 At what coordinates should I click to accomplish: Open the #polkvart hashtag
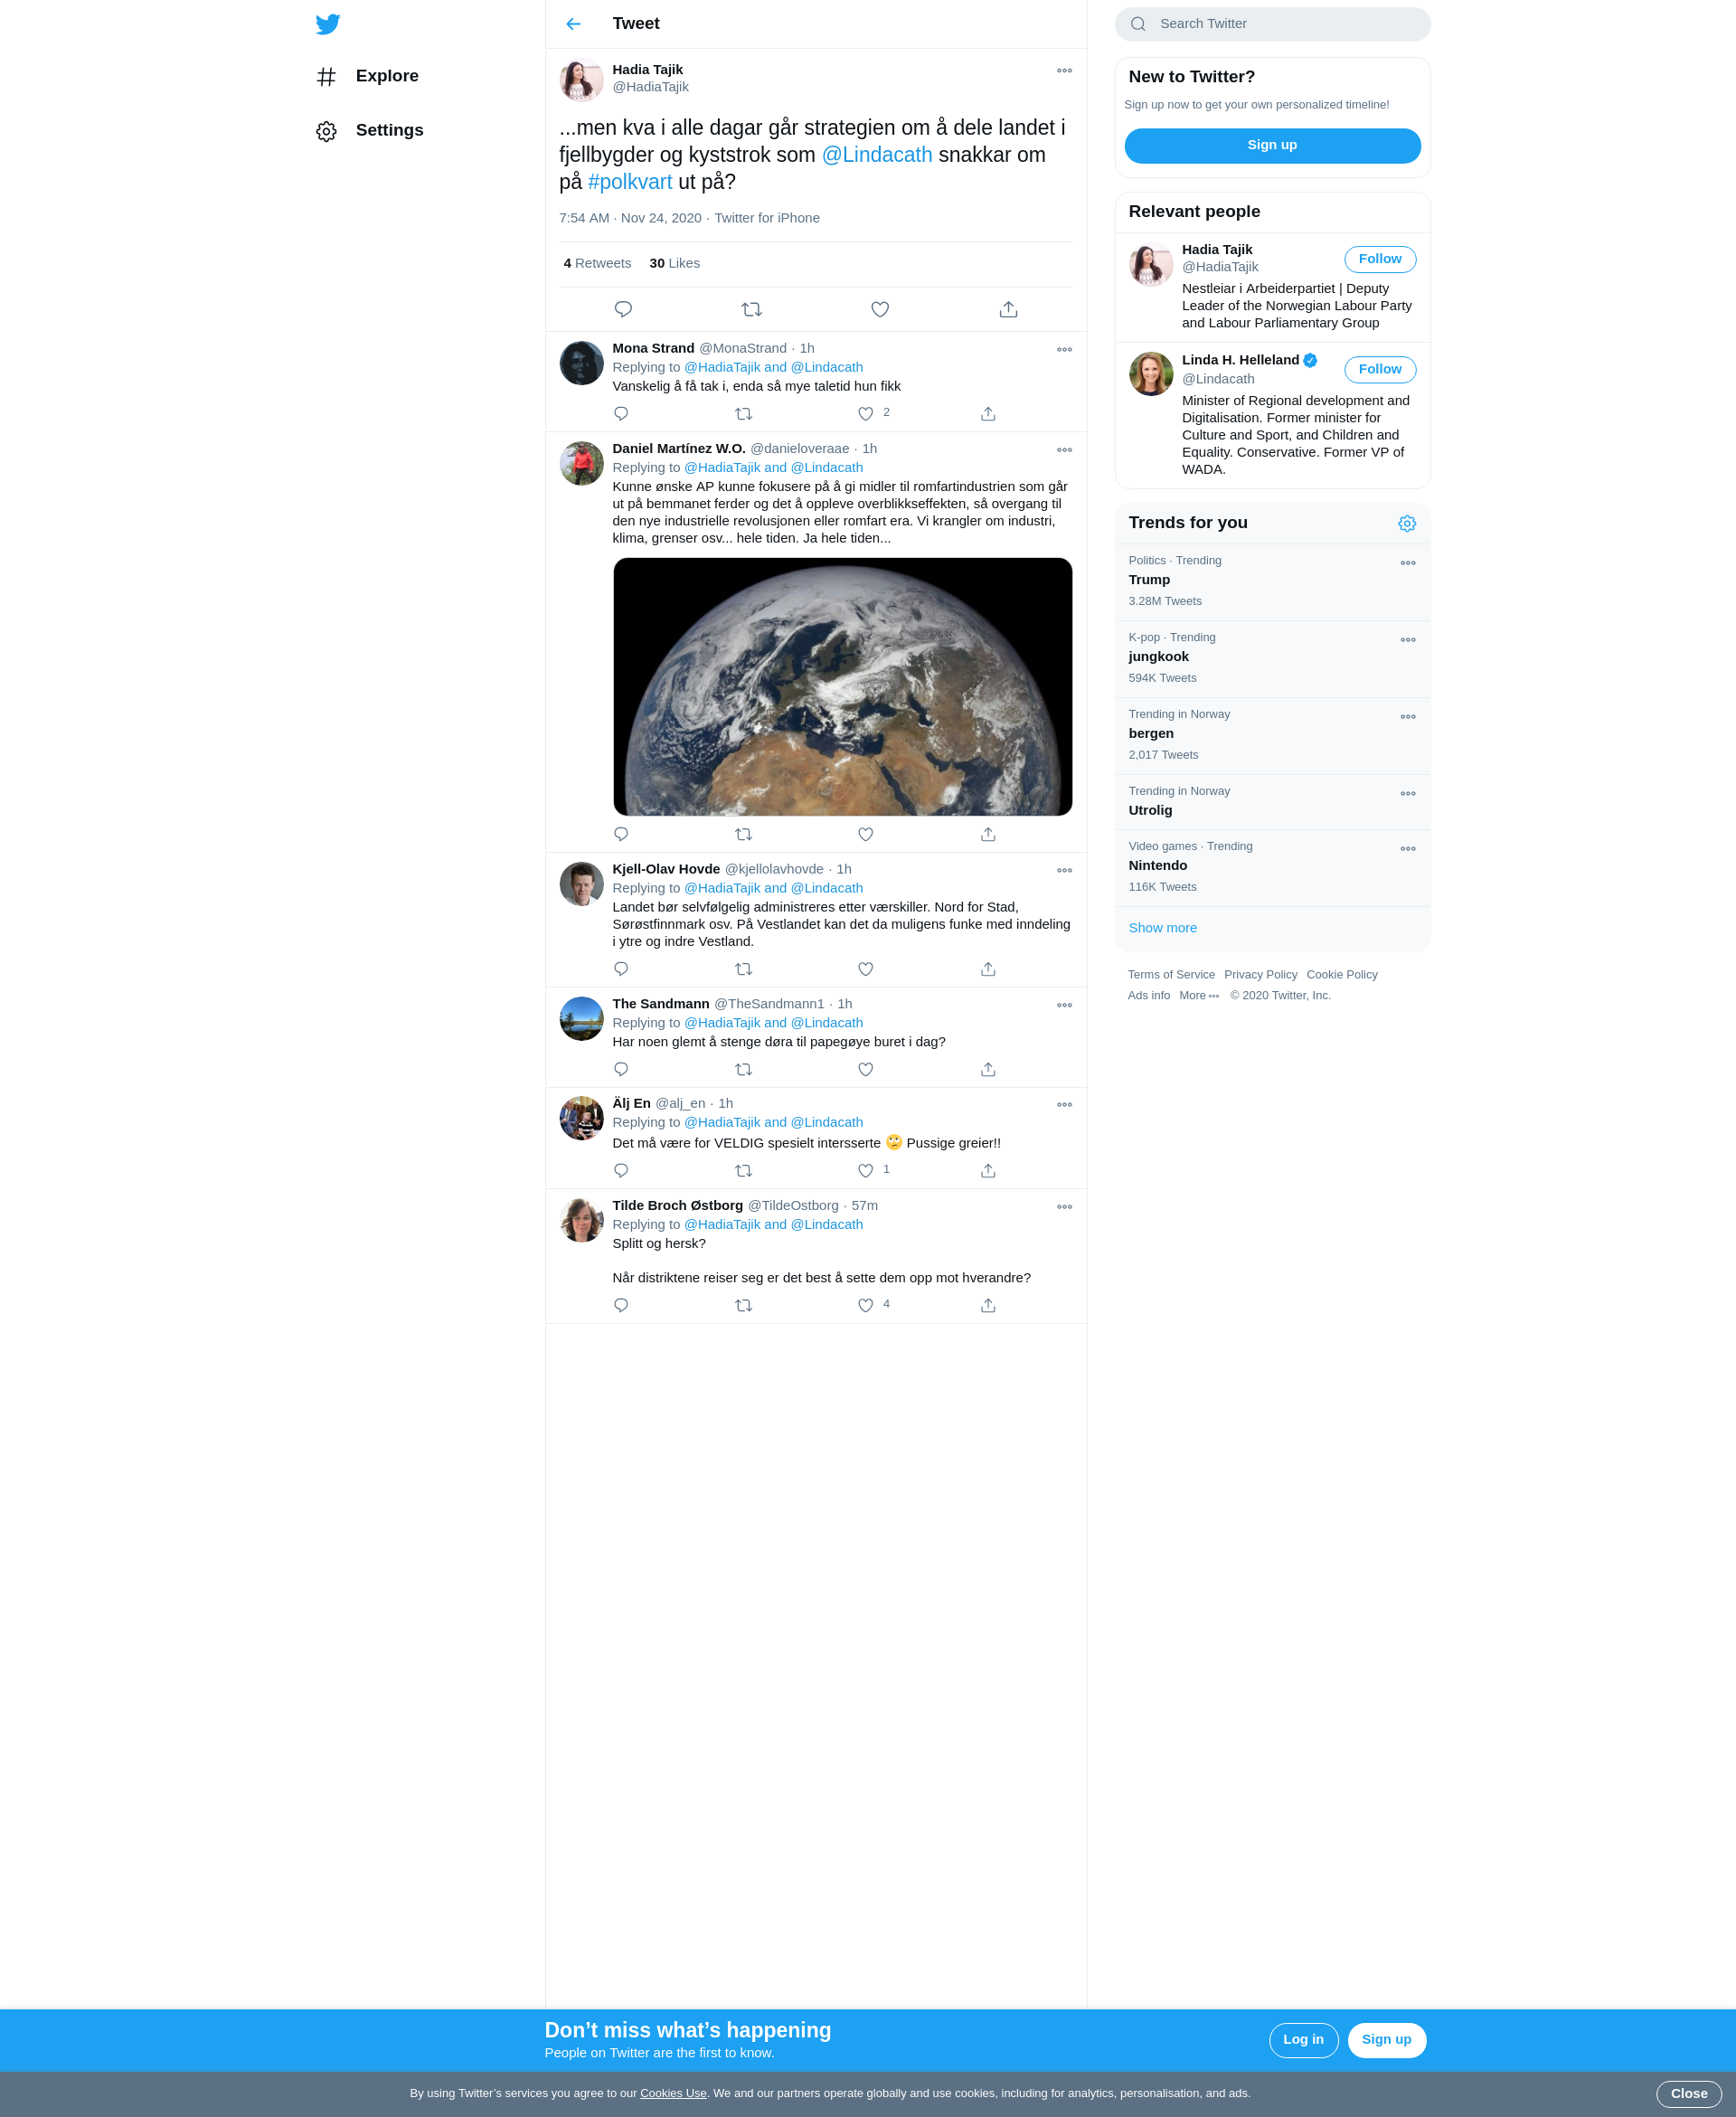coord(630,182)
